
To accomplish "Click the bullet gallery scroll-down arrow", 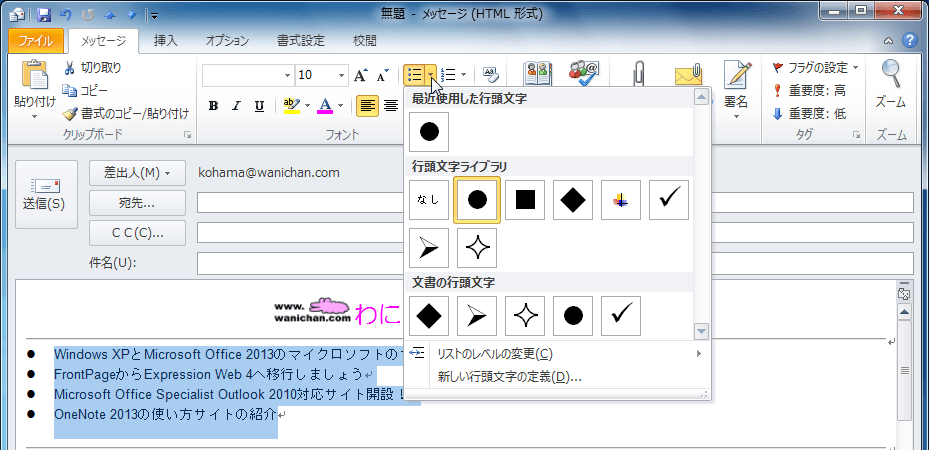I will 701,331.
